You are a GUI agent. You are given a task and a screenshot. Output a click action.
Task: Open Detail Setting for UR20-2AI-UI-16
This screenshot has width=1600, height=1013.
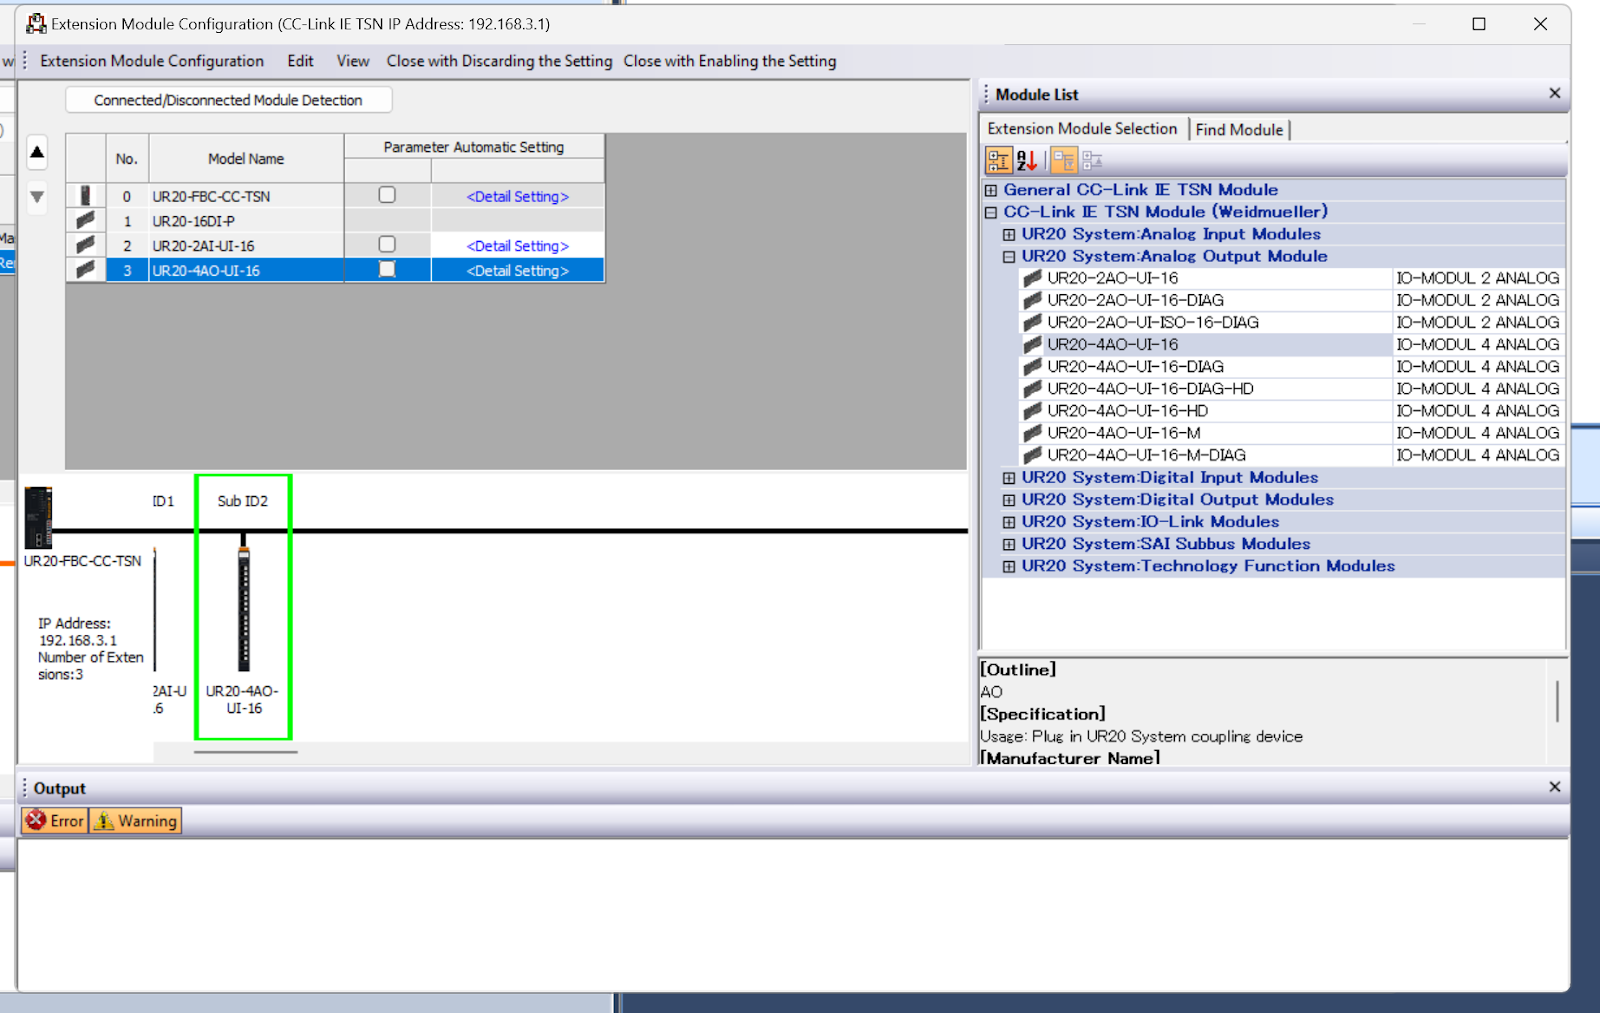click(517, 245)
